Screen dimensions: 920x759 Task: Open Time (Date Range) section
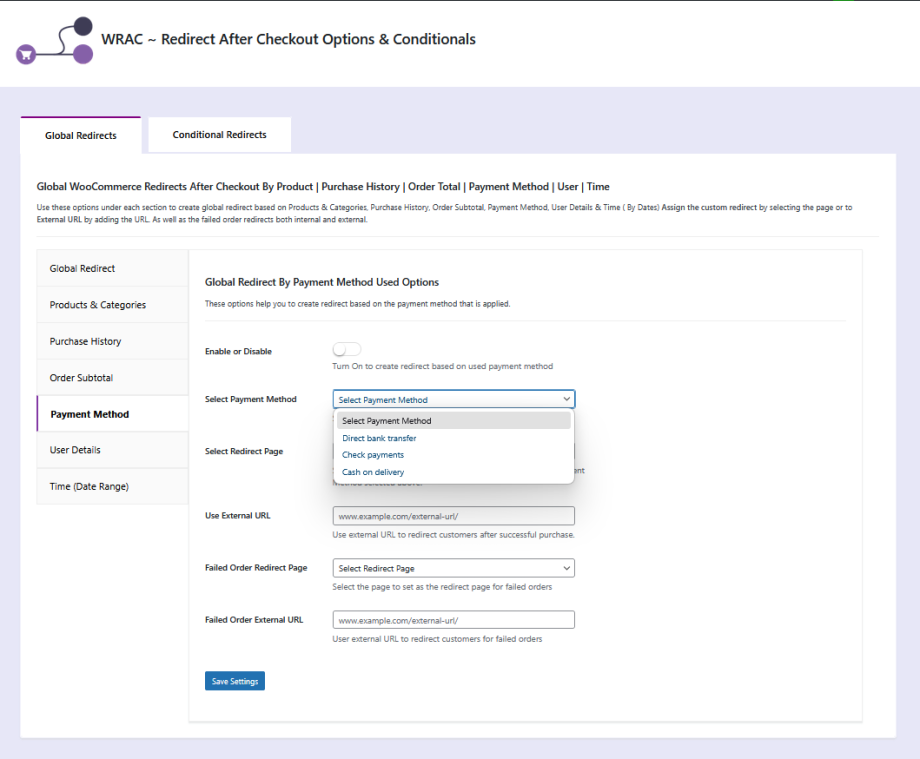pos(113,486)
